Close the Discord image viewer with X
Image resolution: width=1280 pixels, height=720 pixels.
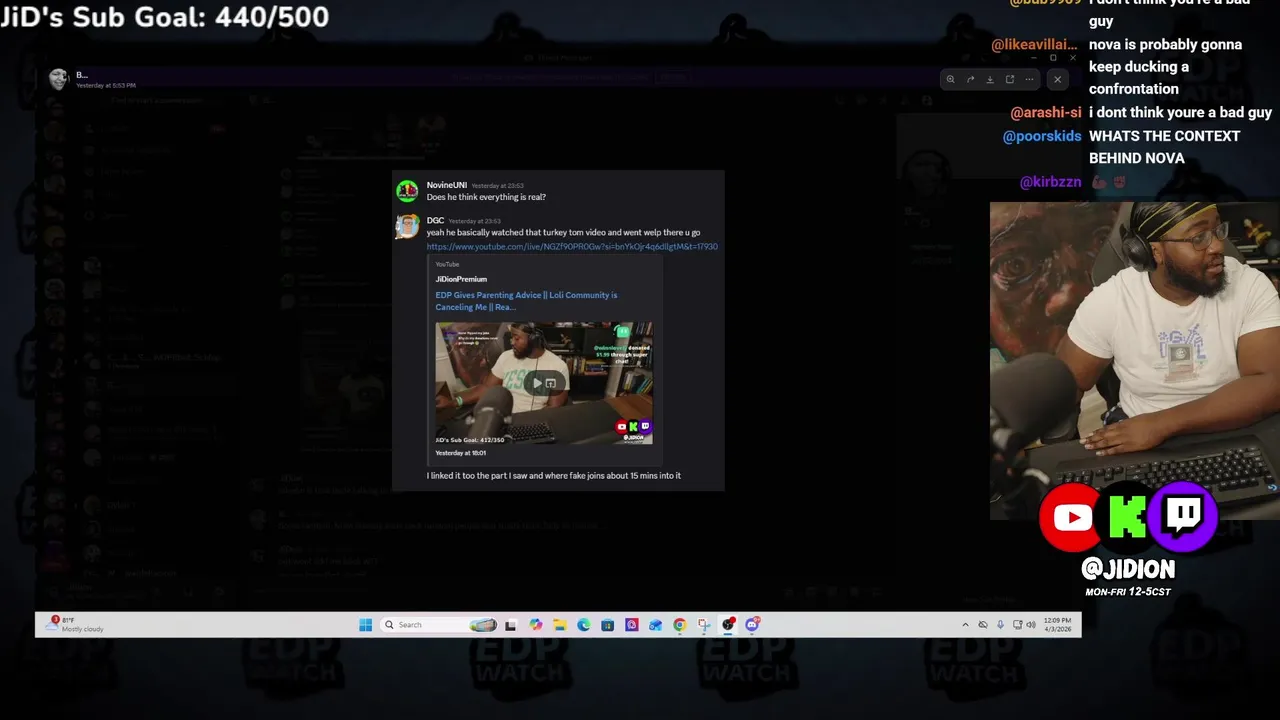point(1057,79)
